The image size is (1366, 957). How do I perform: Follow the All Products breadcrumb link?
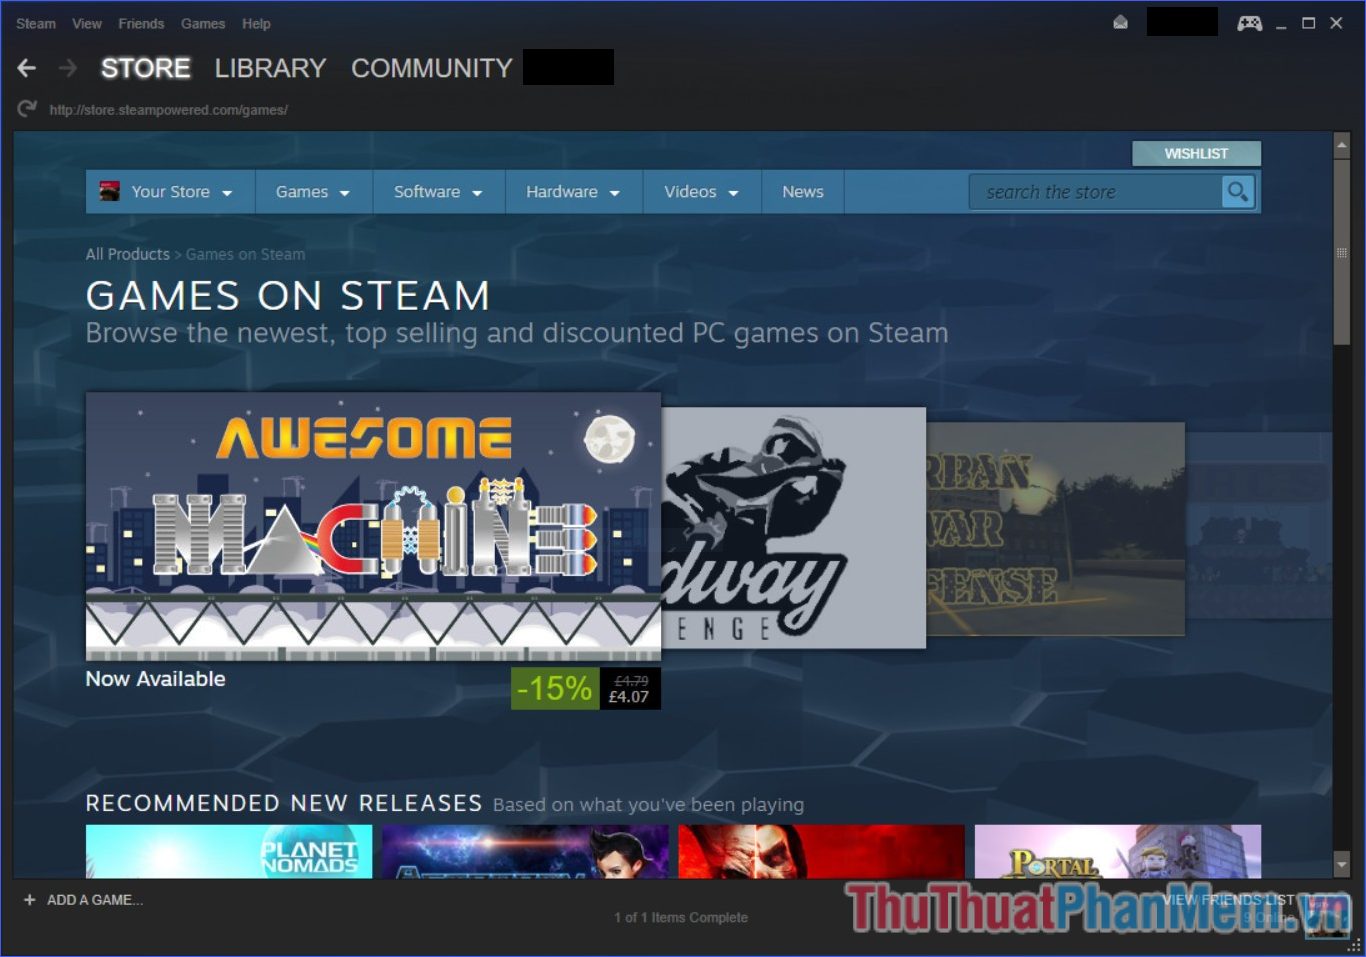point(127,254)
